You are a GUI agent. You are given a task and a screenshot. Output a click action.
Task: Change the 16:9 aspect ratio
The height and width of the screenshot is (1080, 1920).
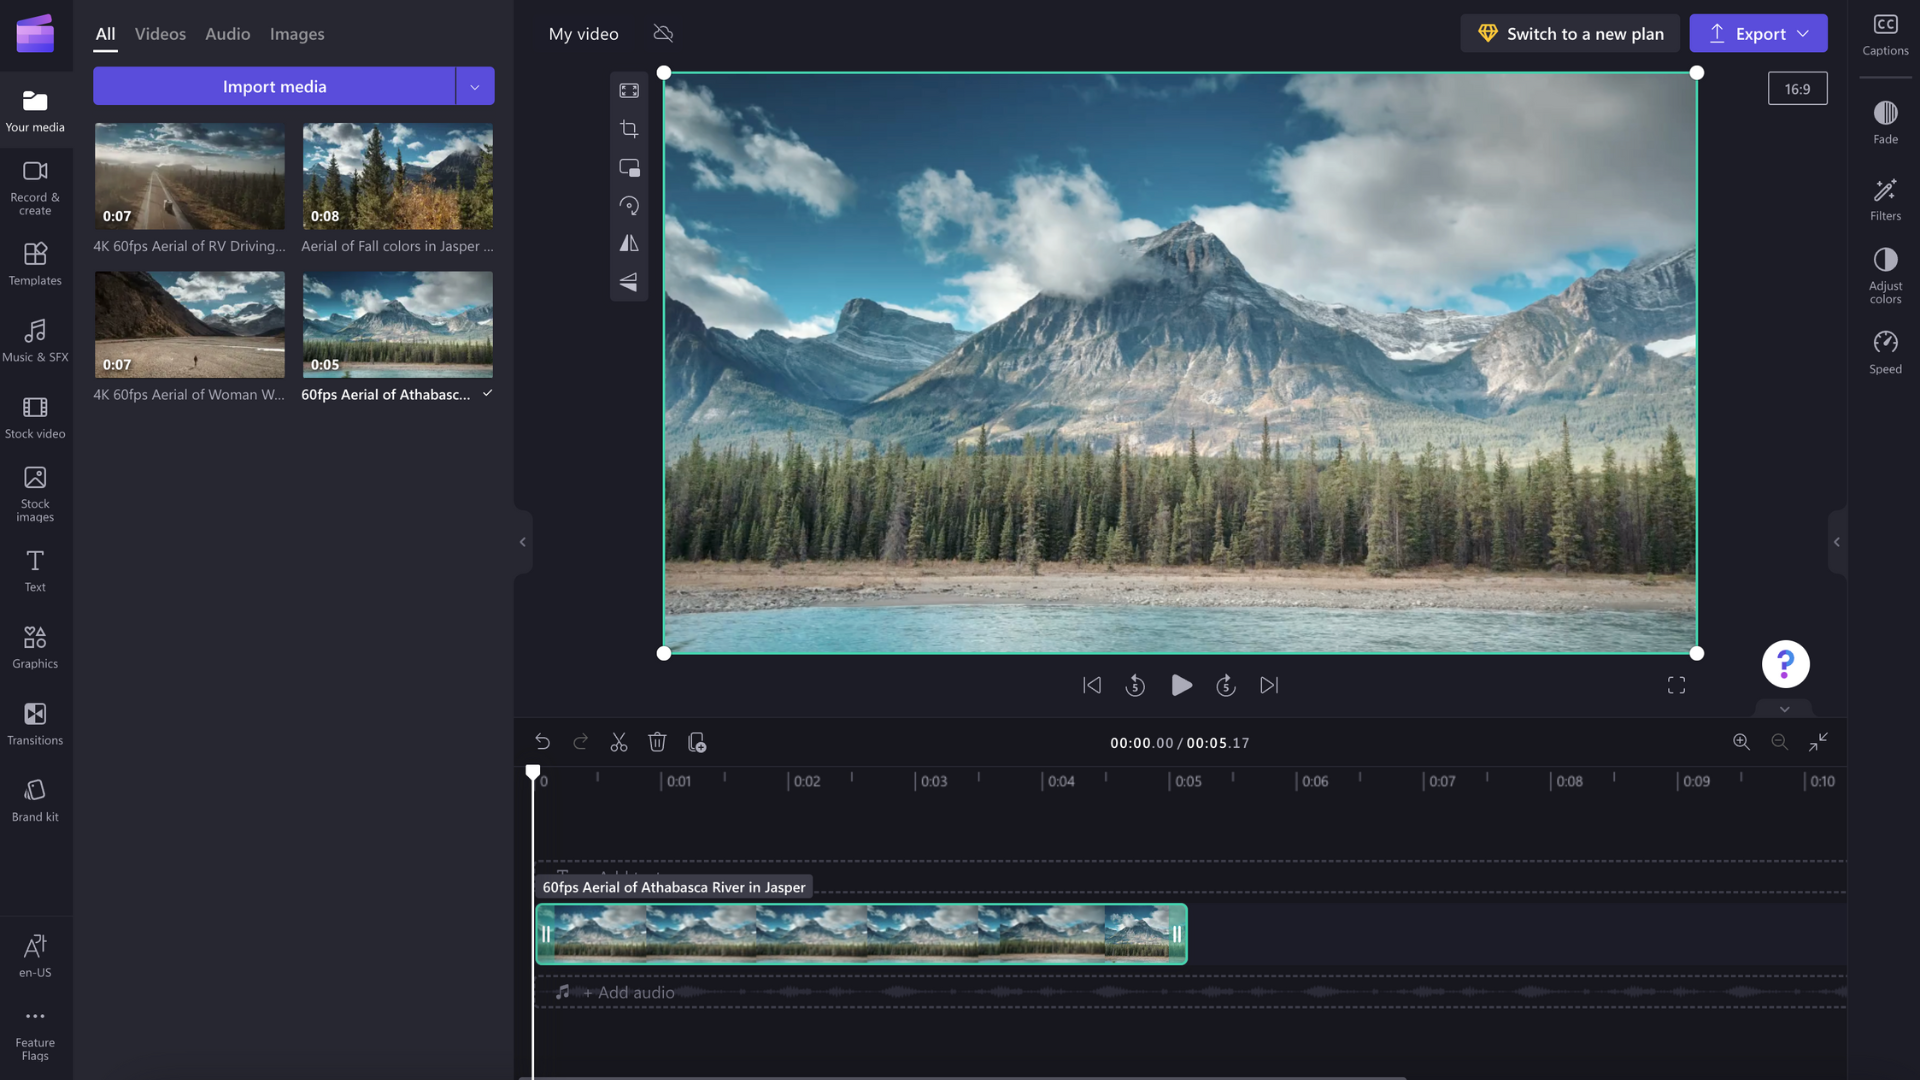(x=1797, y=89)
